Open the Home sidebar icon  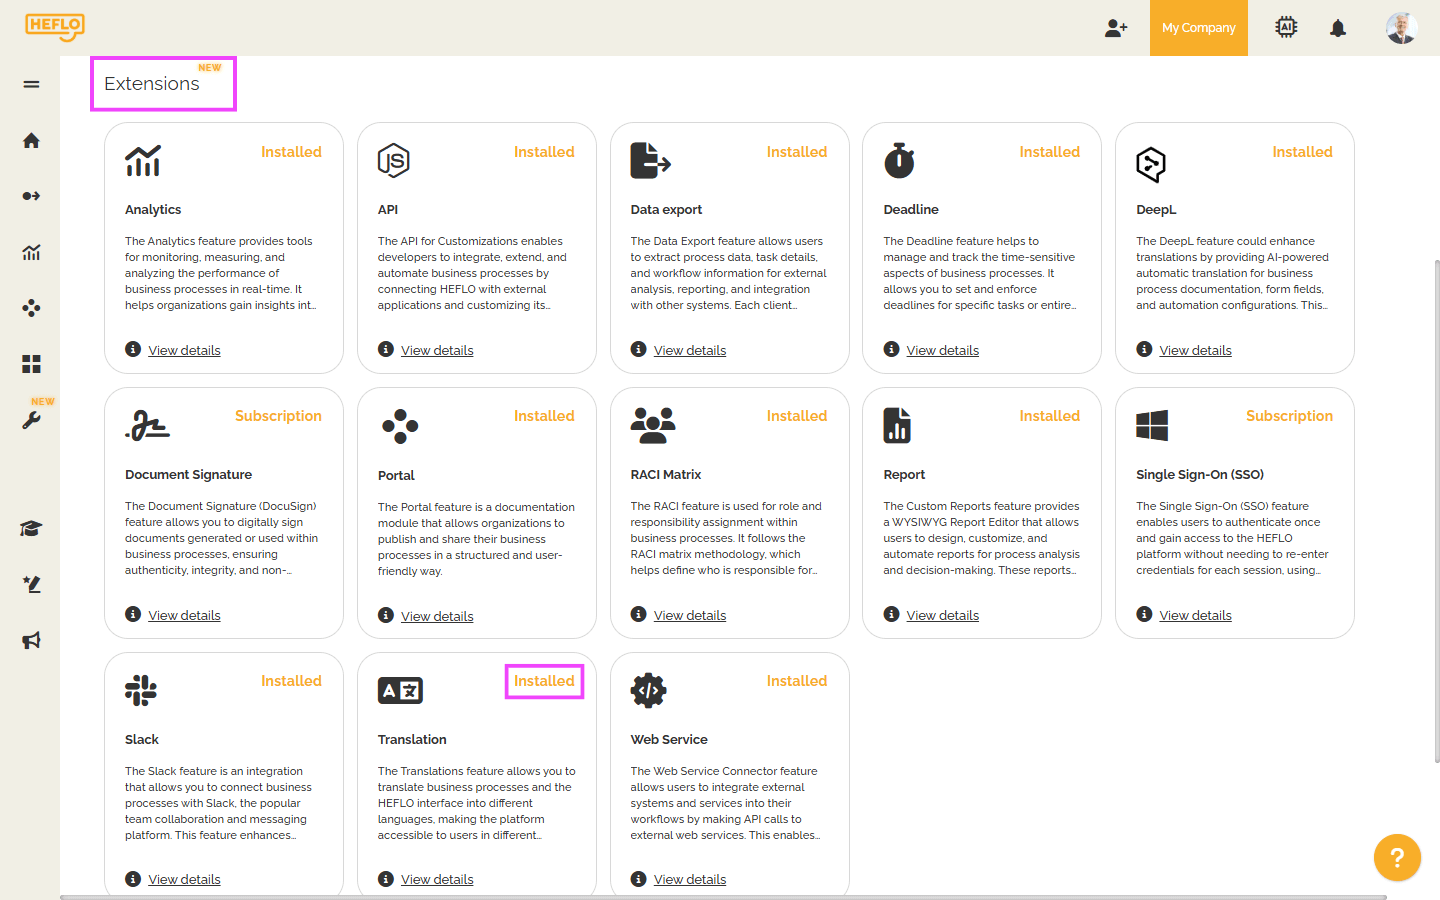[x=31, y=141]
